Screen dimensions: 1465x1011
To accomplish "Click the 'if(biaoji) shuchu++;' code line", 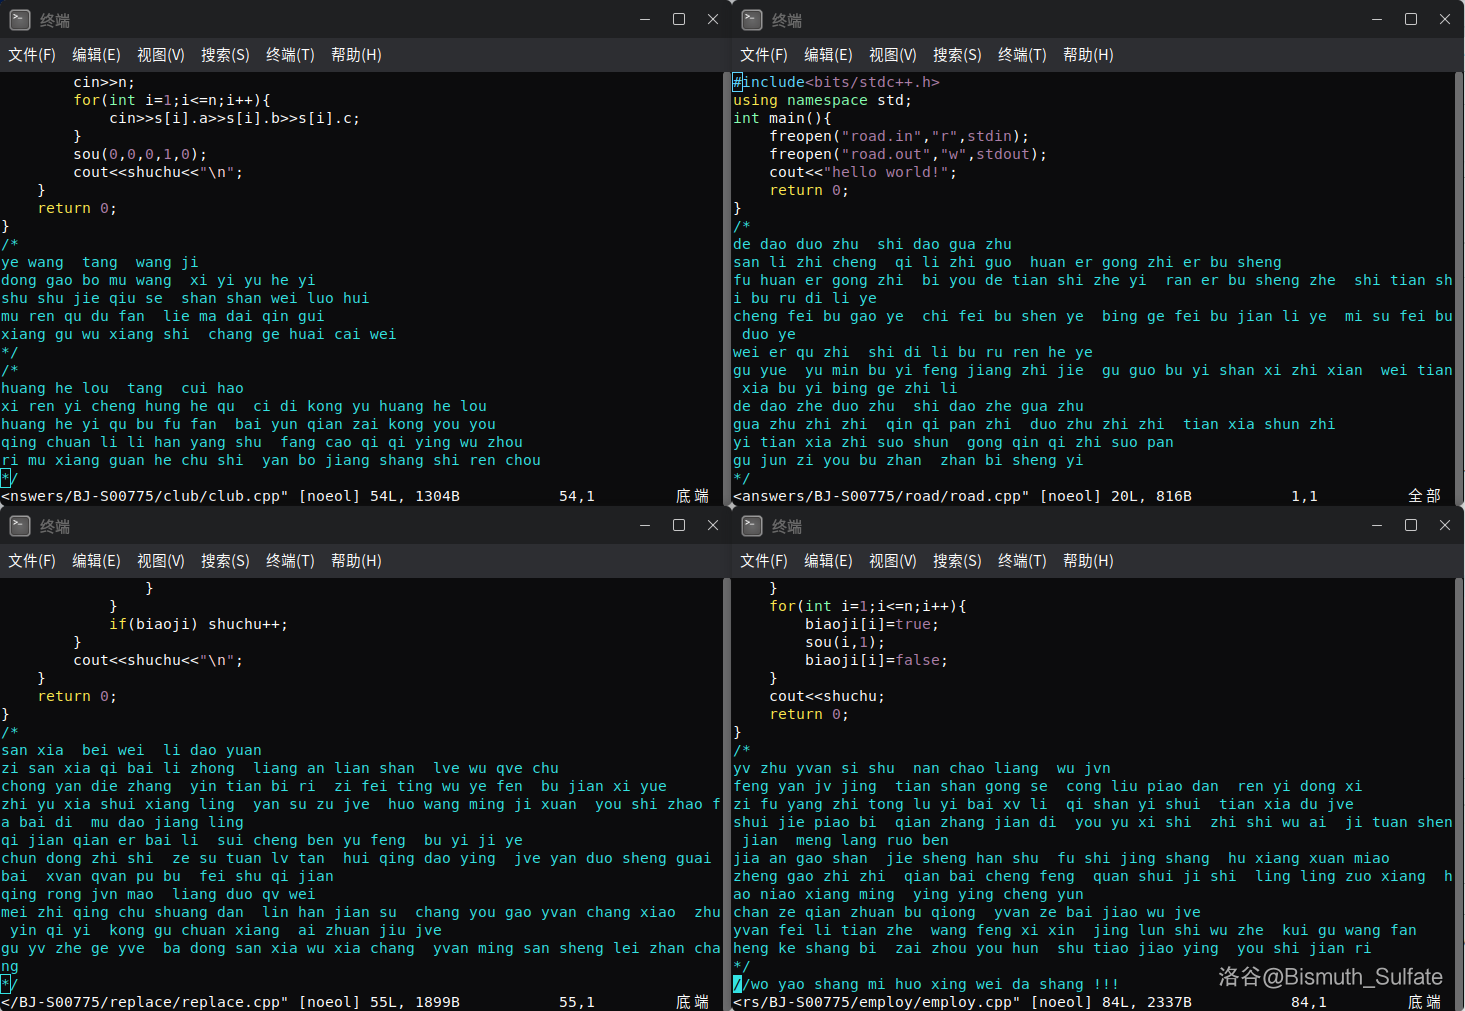I will (x=198, y=624).
